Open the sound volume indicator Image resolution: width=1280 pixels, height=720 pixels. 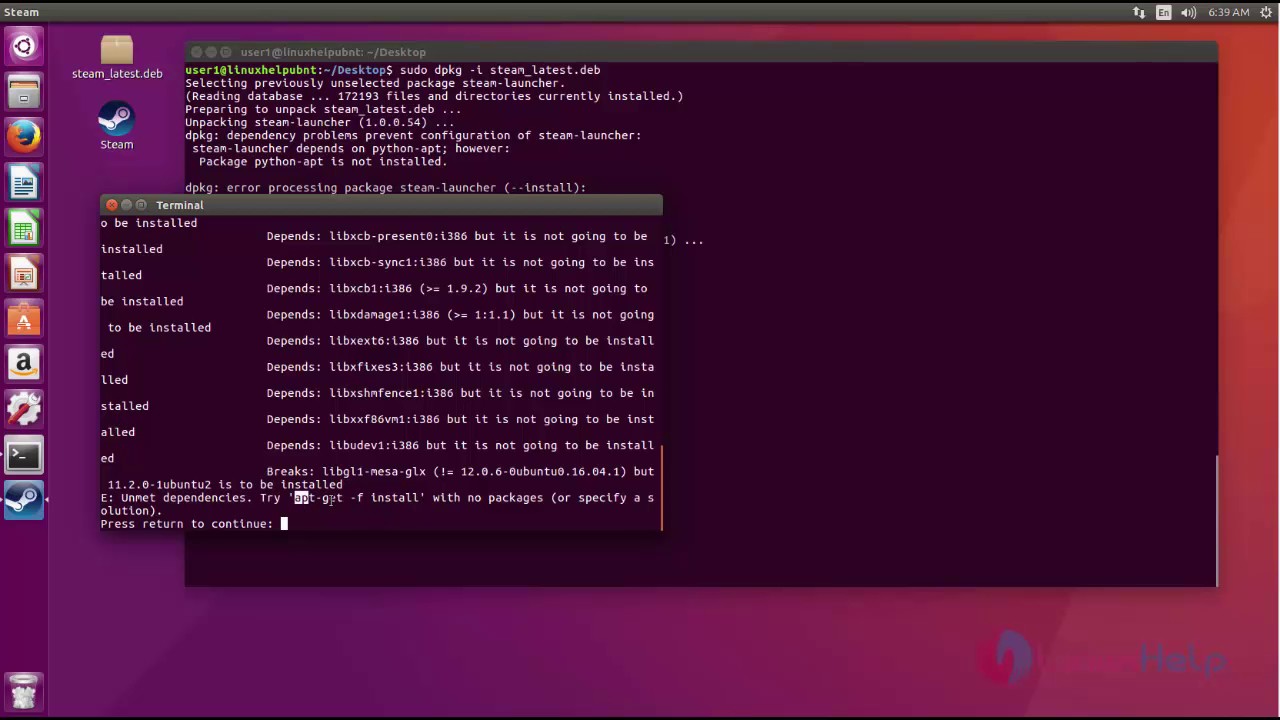pos(1189,12)
